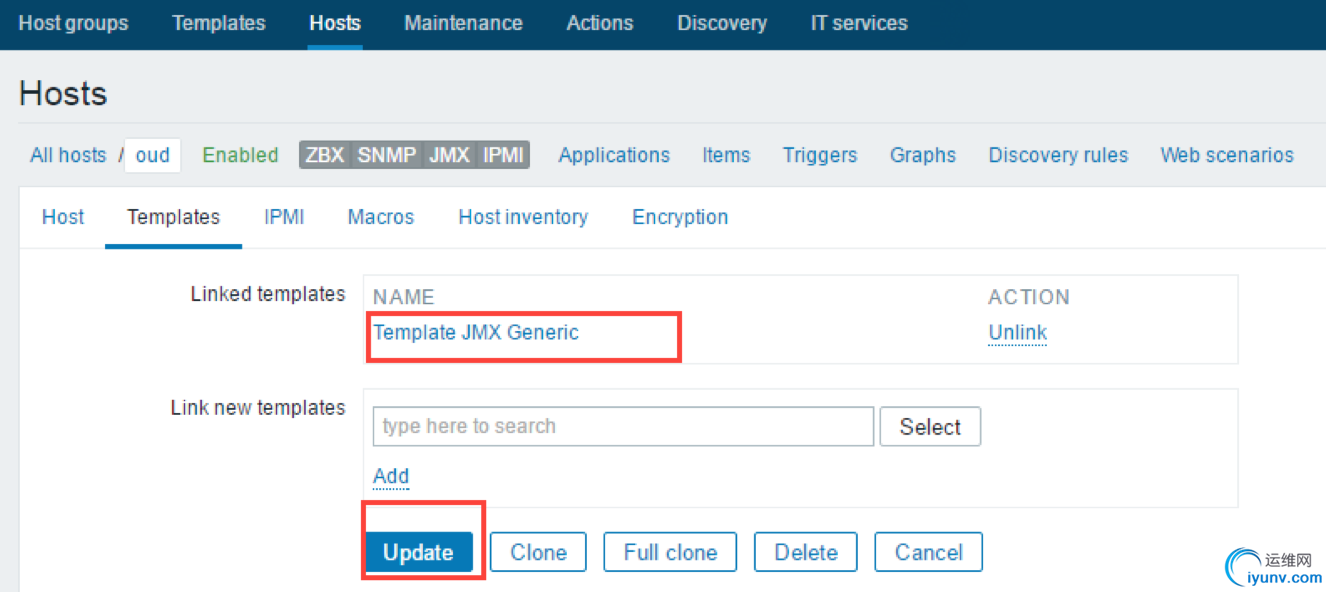Open Template JMX Generic link
This screenshot has height=594, width=1328.
click(476, 333)
